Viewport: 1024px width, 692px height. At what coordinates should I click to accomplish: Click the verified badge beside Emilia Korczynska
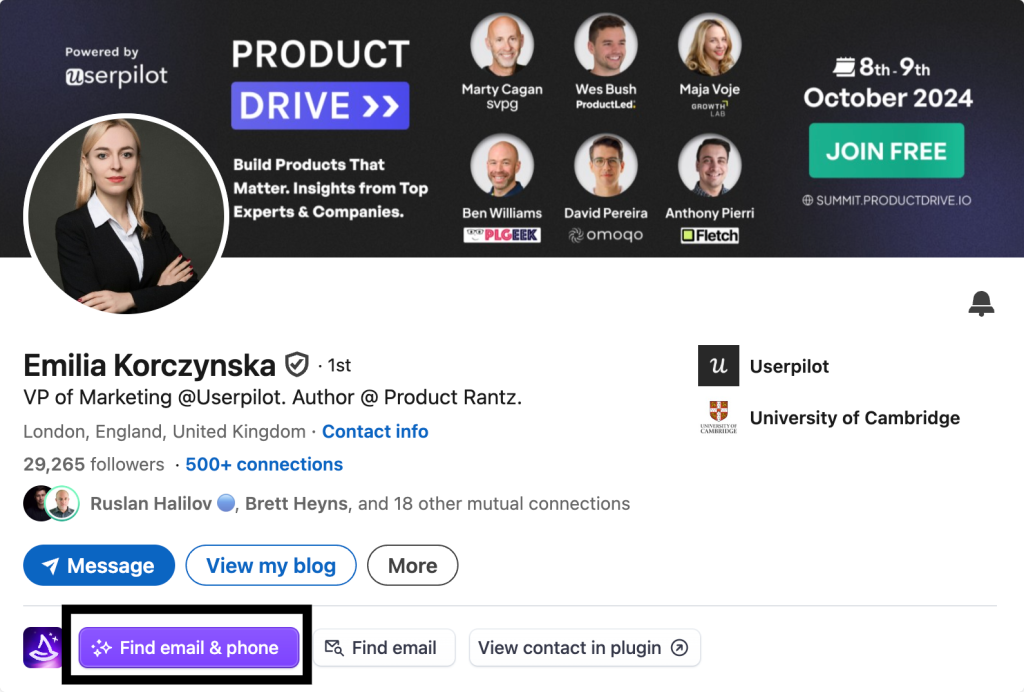coord(296,365)
